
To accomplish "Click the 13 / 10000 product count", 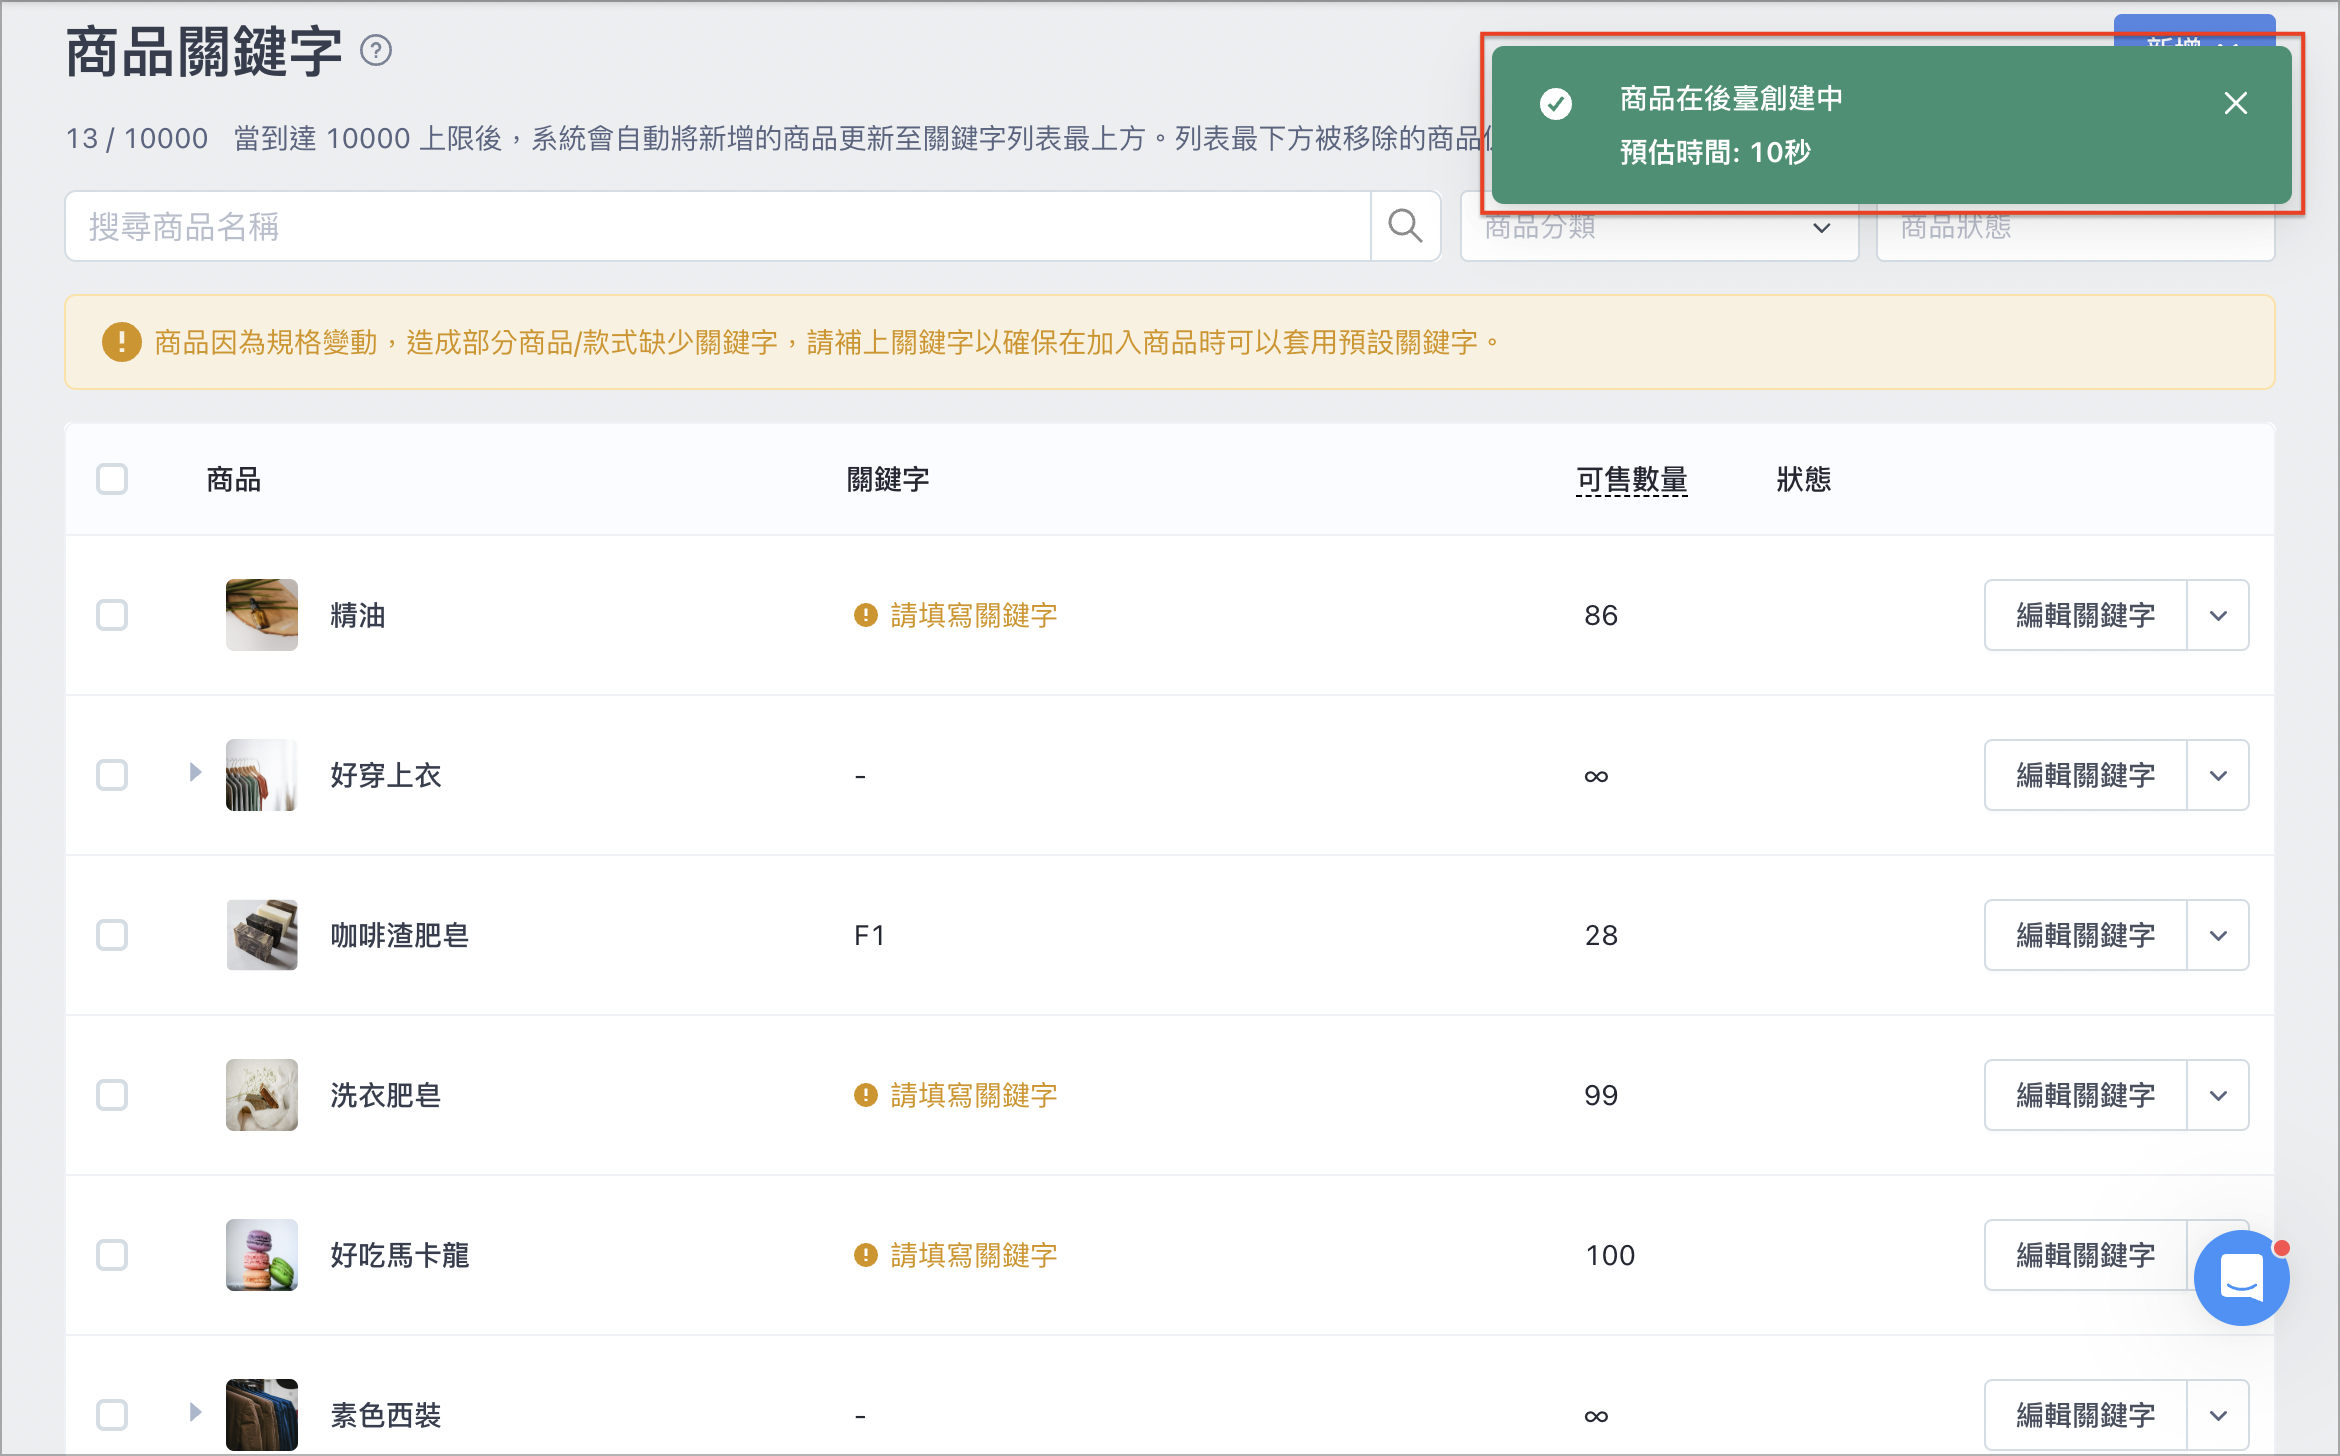I will click(137, 138).
